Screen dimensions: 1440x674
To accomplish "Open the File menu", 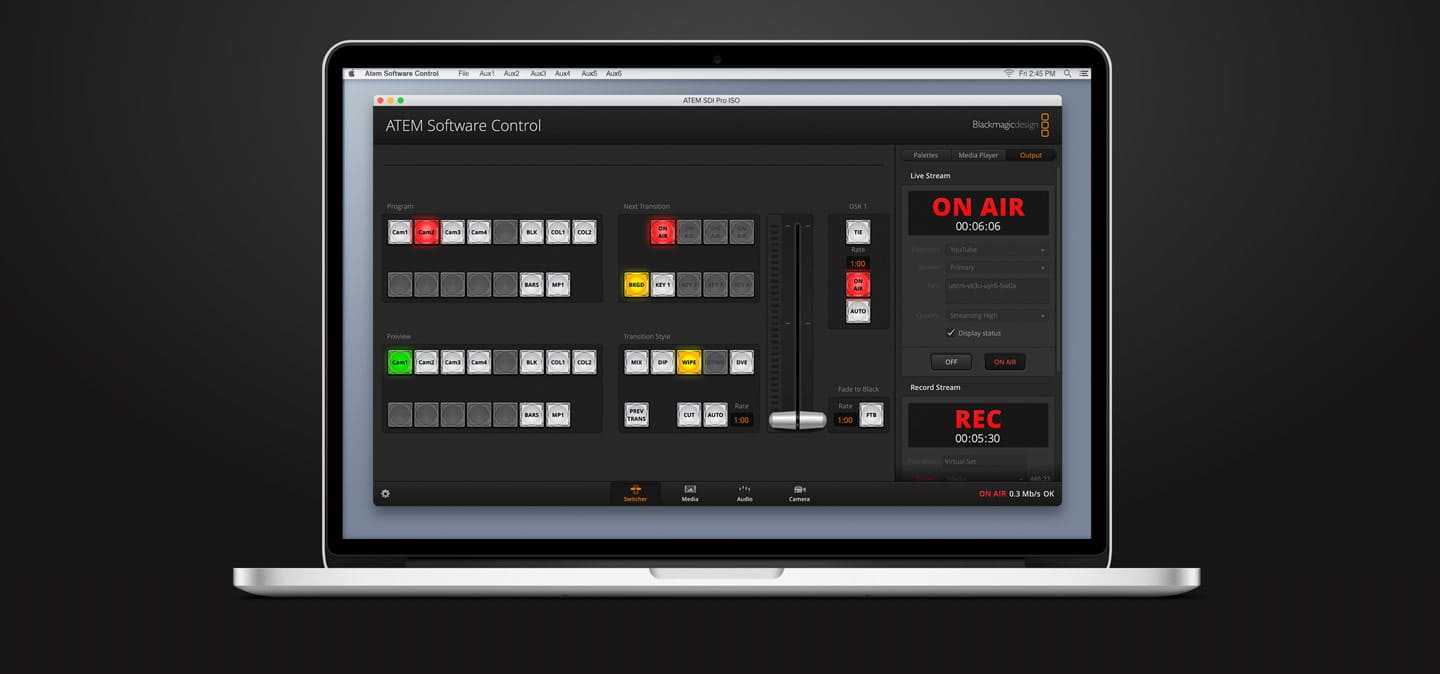I will tap(464, 73).
